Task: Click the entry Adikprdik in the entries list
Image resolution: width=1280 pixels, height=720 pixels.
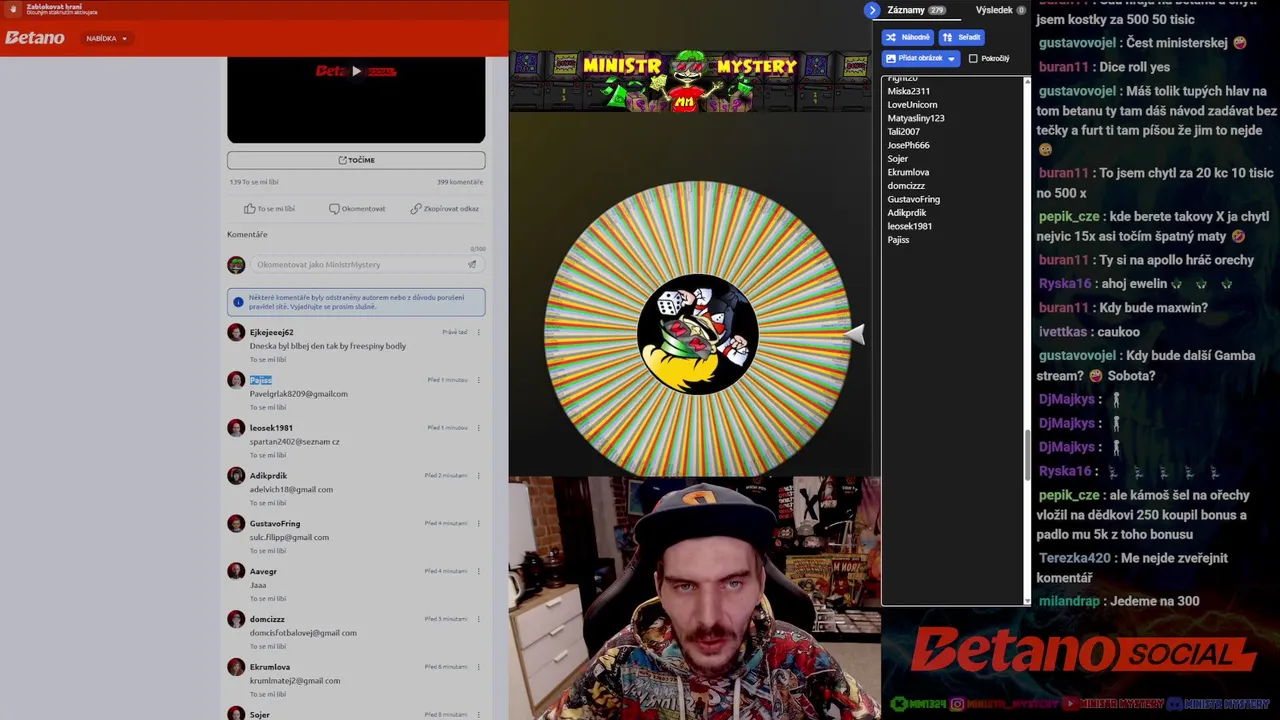Action: pyautogui.click(x=907, y=213)
